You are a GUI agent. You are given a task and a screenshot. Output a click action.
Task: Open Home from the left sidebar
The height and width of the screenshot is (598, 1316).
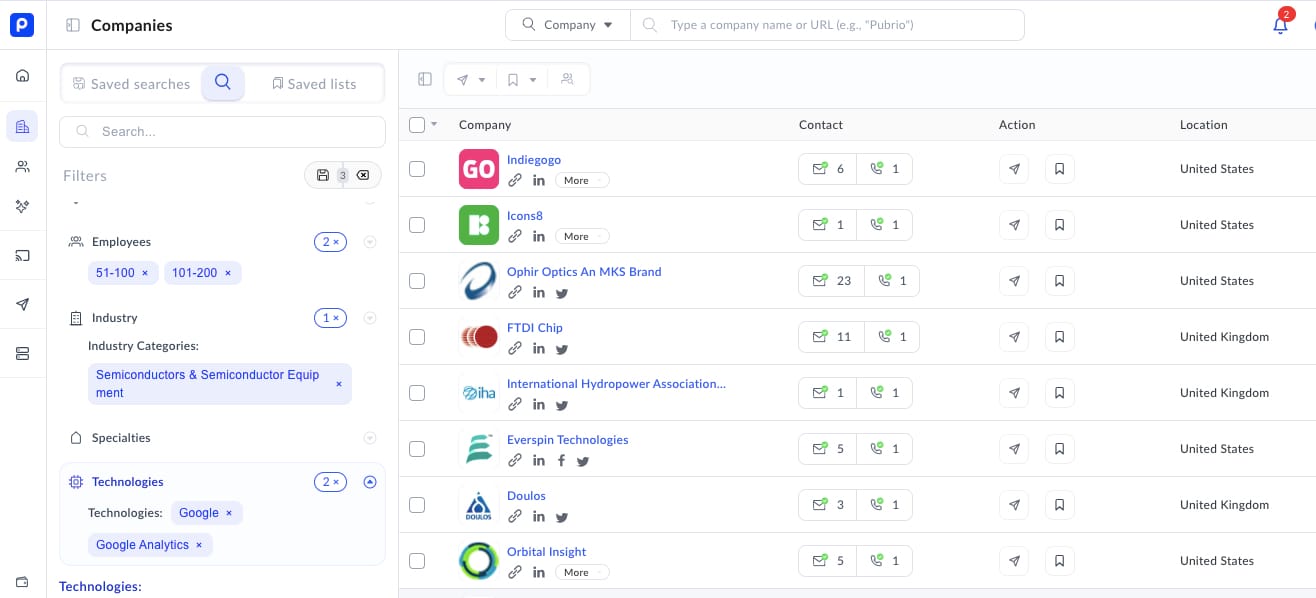[22, 76]
